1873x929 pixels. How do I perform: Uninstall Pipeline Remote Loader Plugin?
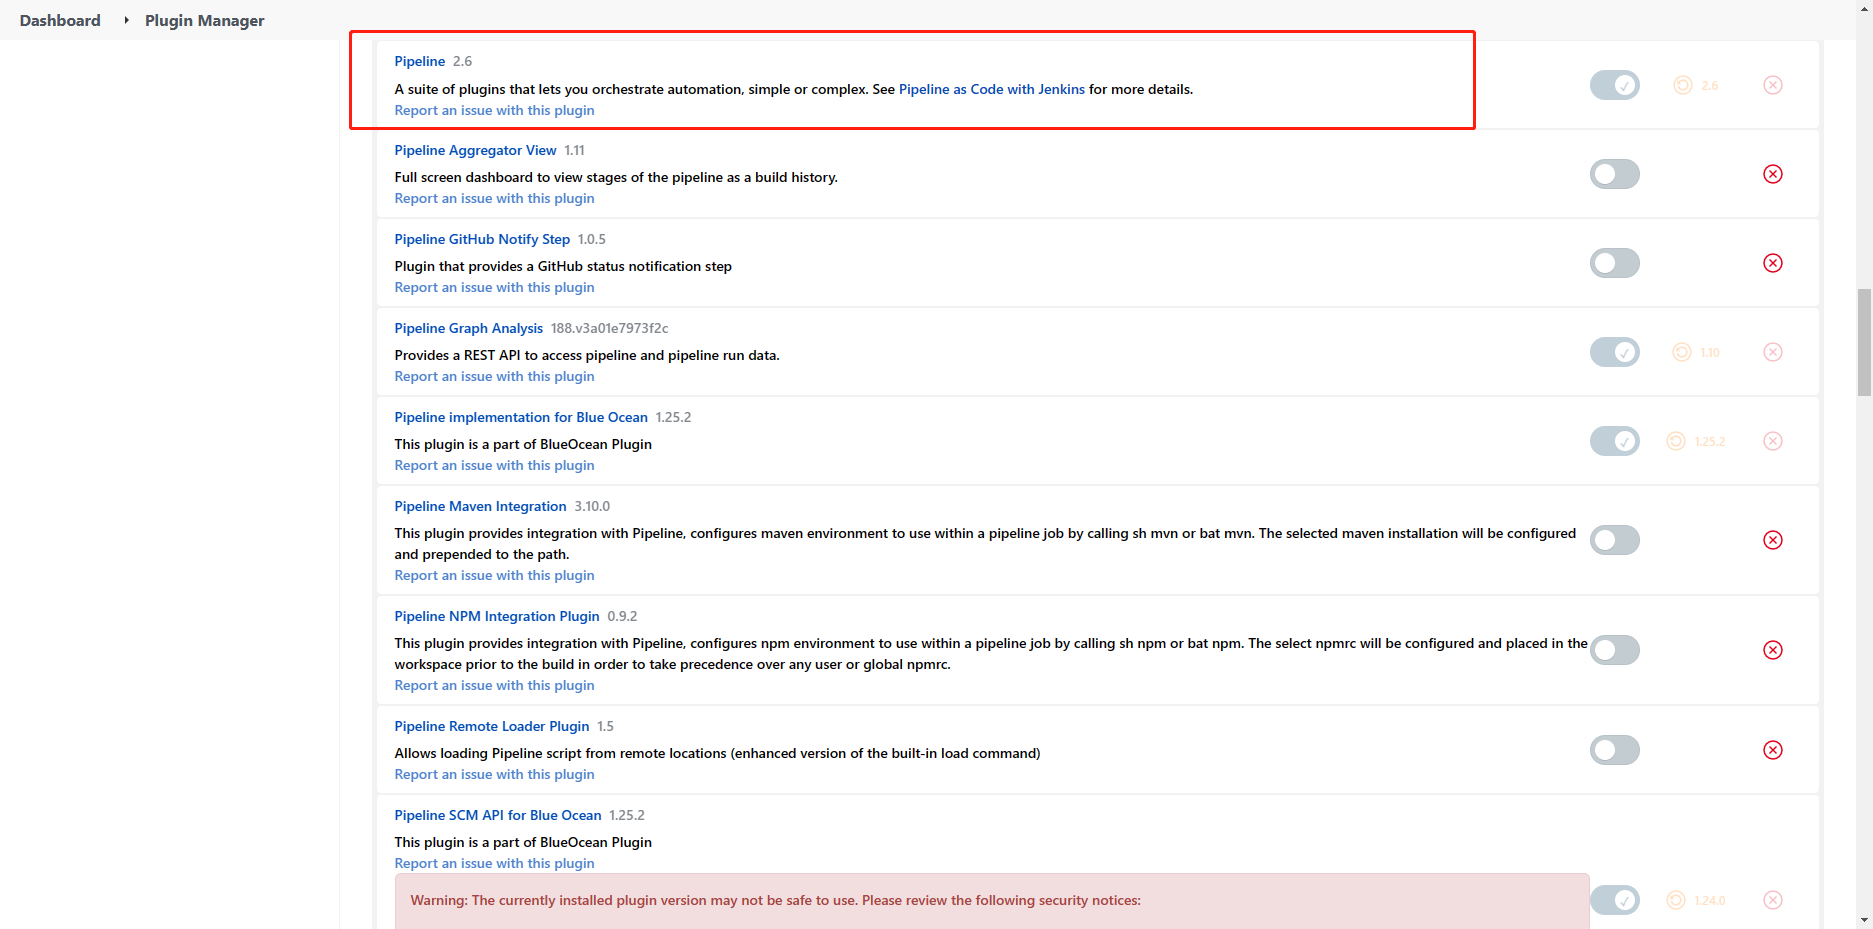[x=1772, y=750]
